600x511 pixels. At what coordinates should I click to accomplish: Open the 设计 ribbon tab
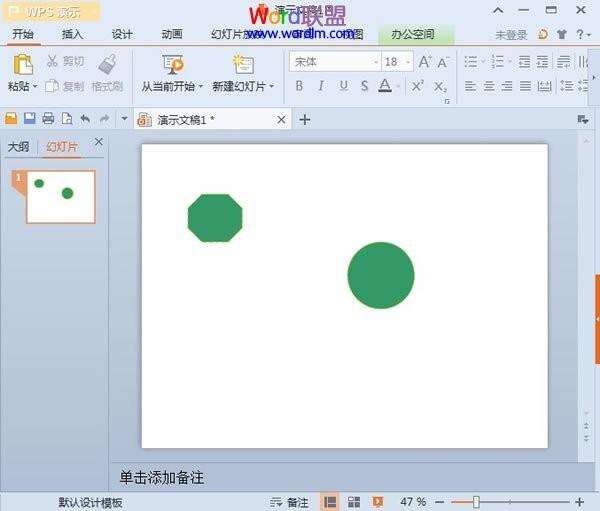[x=122, y=34]
